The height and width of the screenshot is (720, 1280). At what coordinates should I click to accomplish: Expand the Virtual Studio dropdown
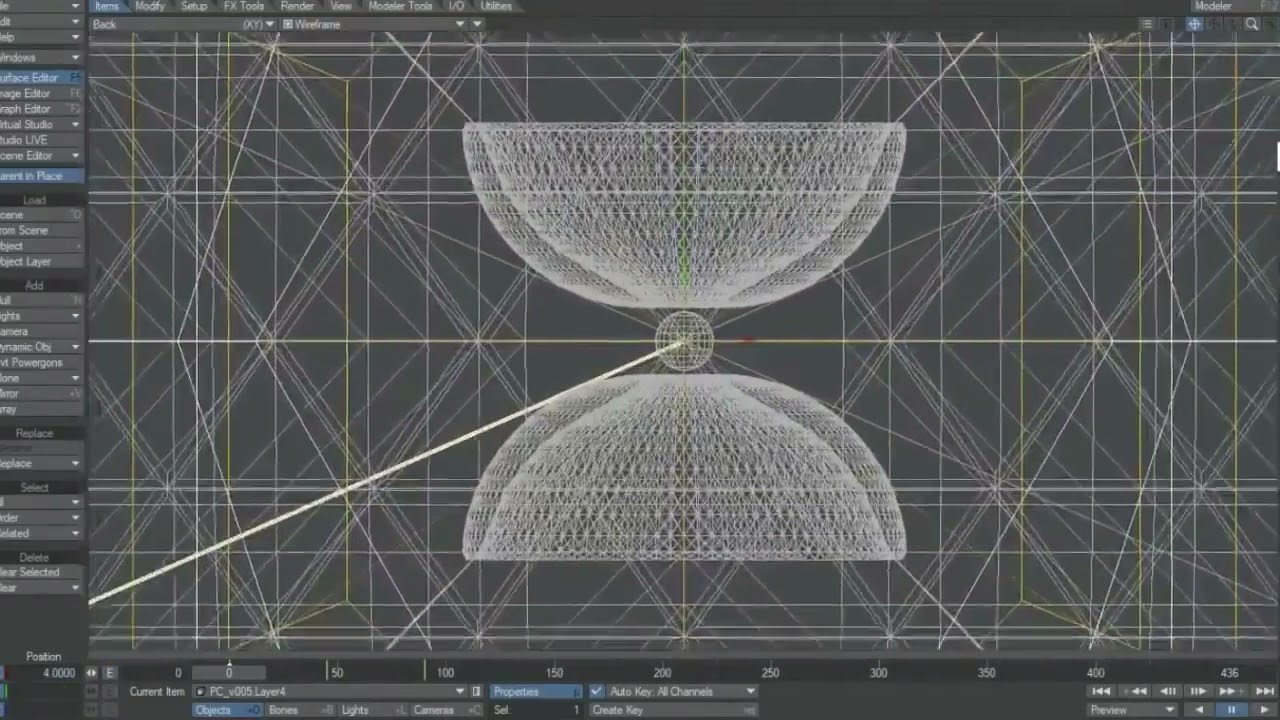tap(40, 125)
